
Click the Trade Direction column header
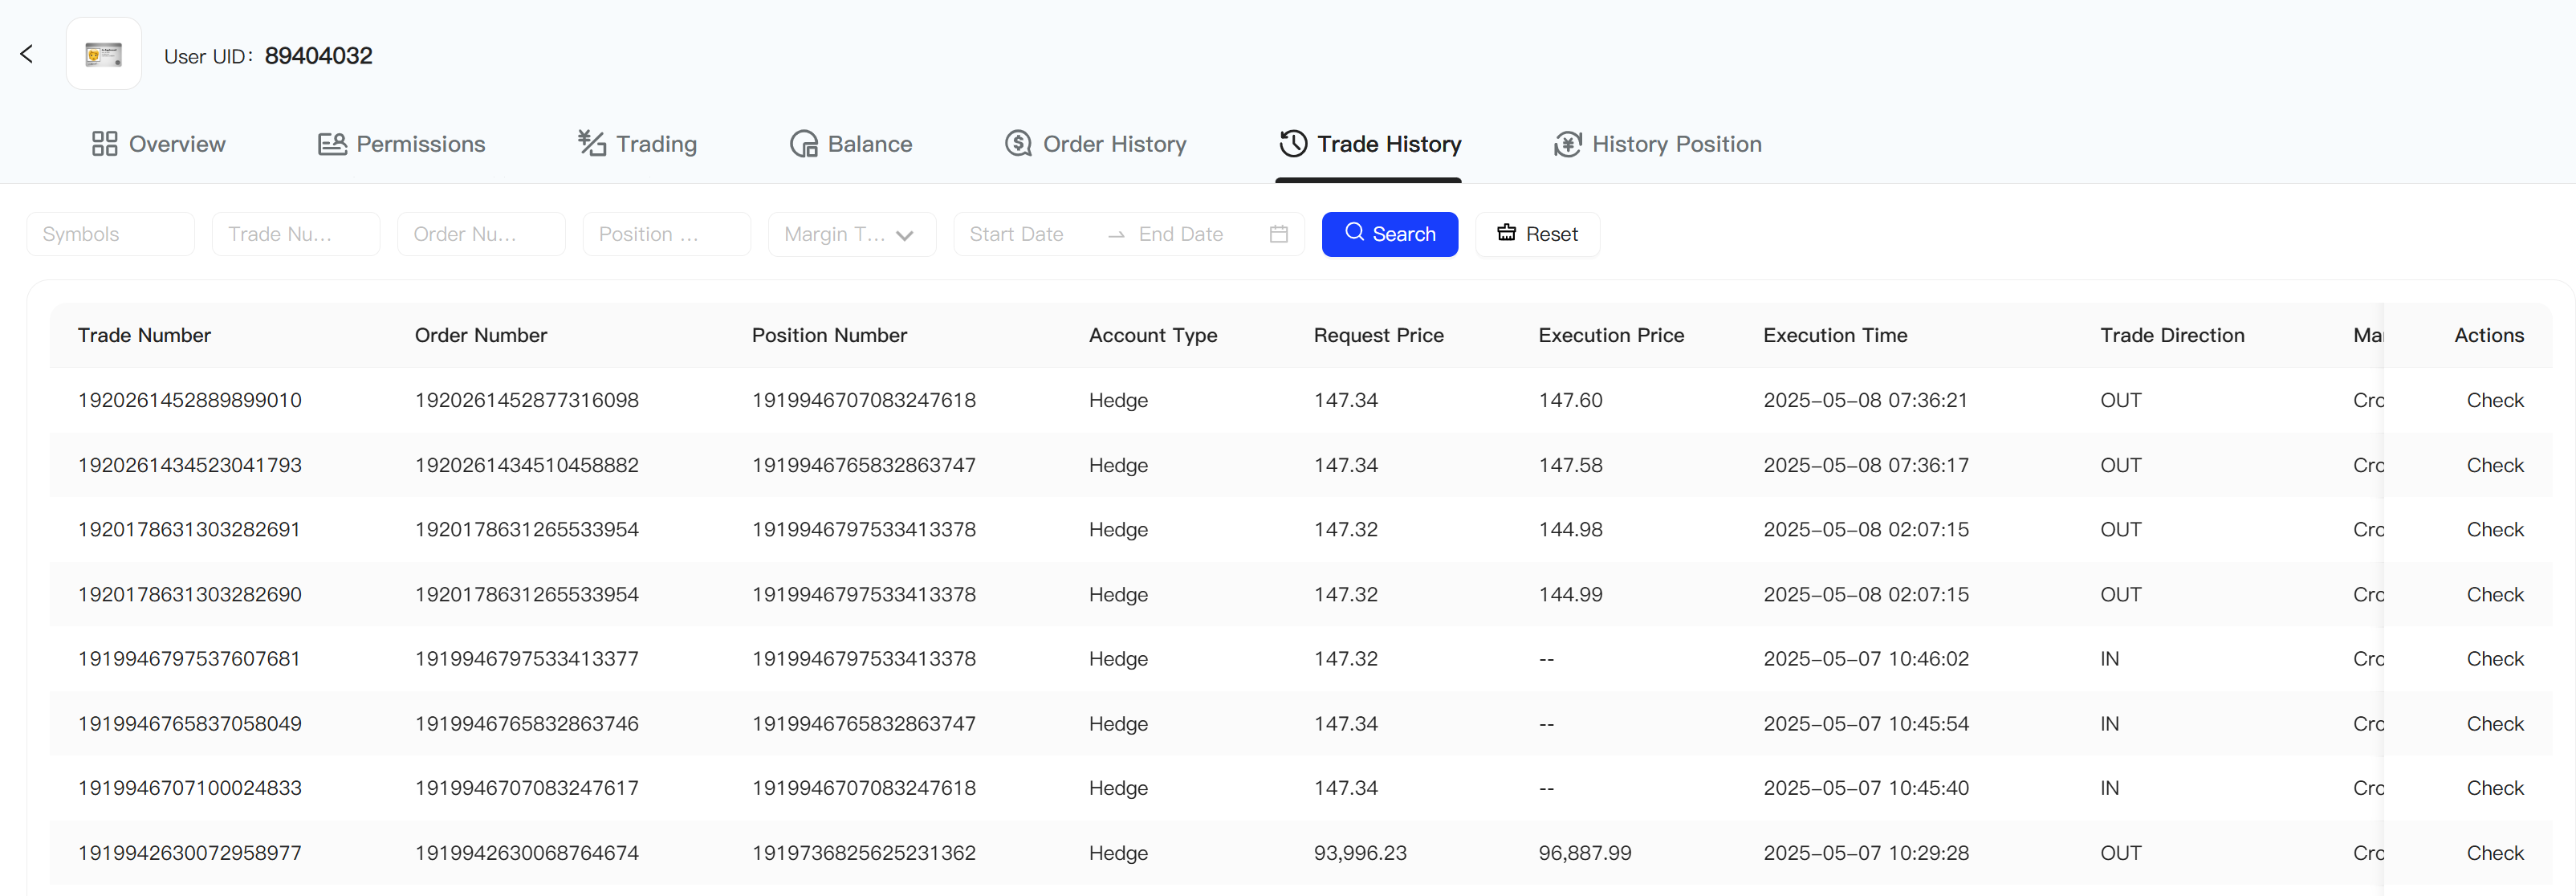point(2172,335)
